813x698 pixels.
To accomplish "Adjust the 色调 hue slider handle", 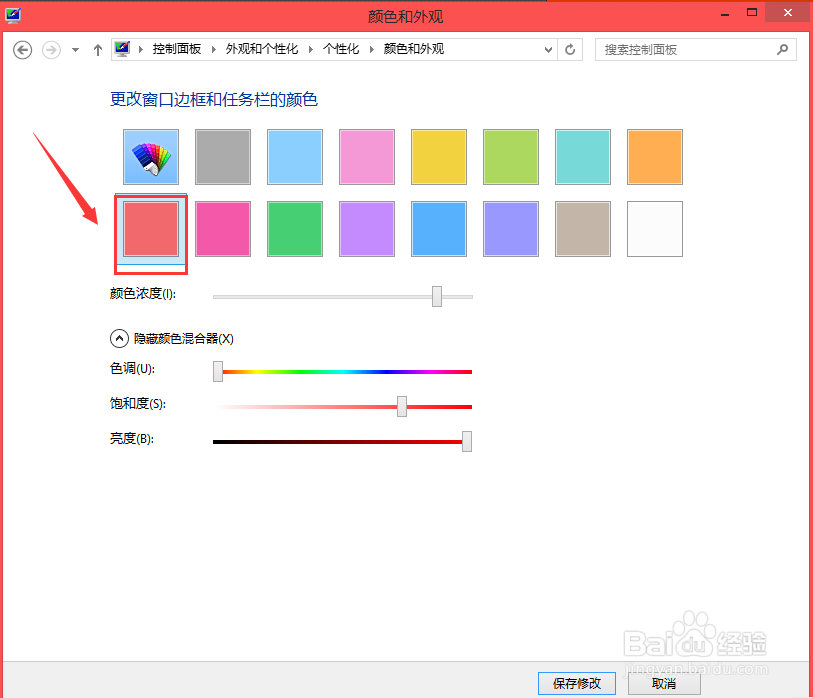I will coord(217,371).
